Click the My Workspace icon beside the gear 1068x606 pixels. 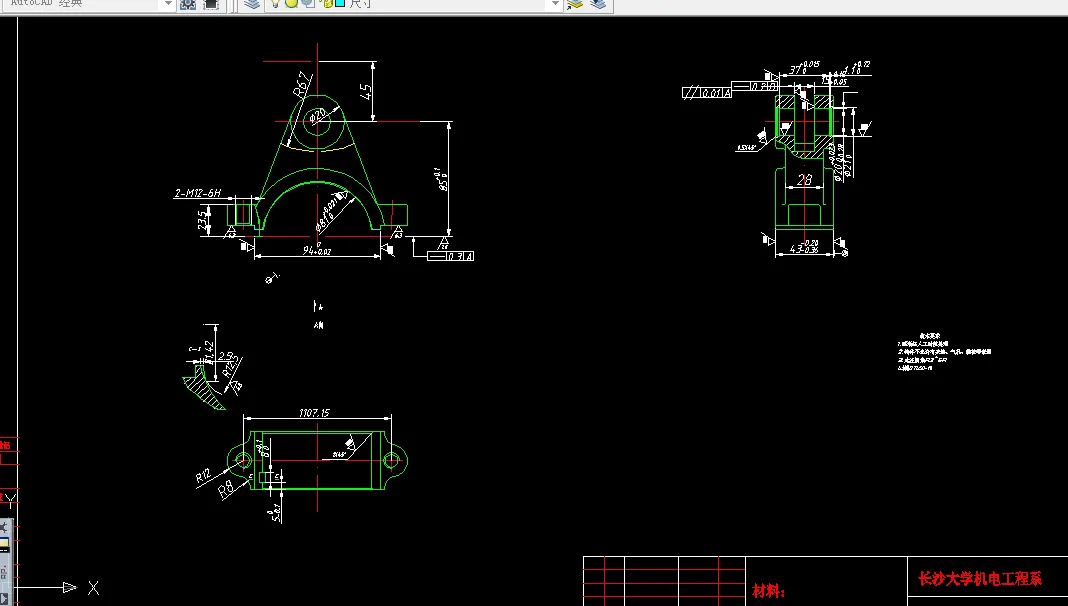pos(211,5)
